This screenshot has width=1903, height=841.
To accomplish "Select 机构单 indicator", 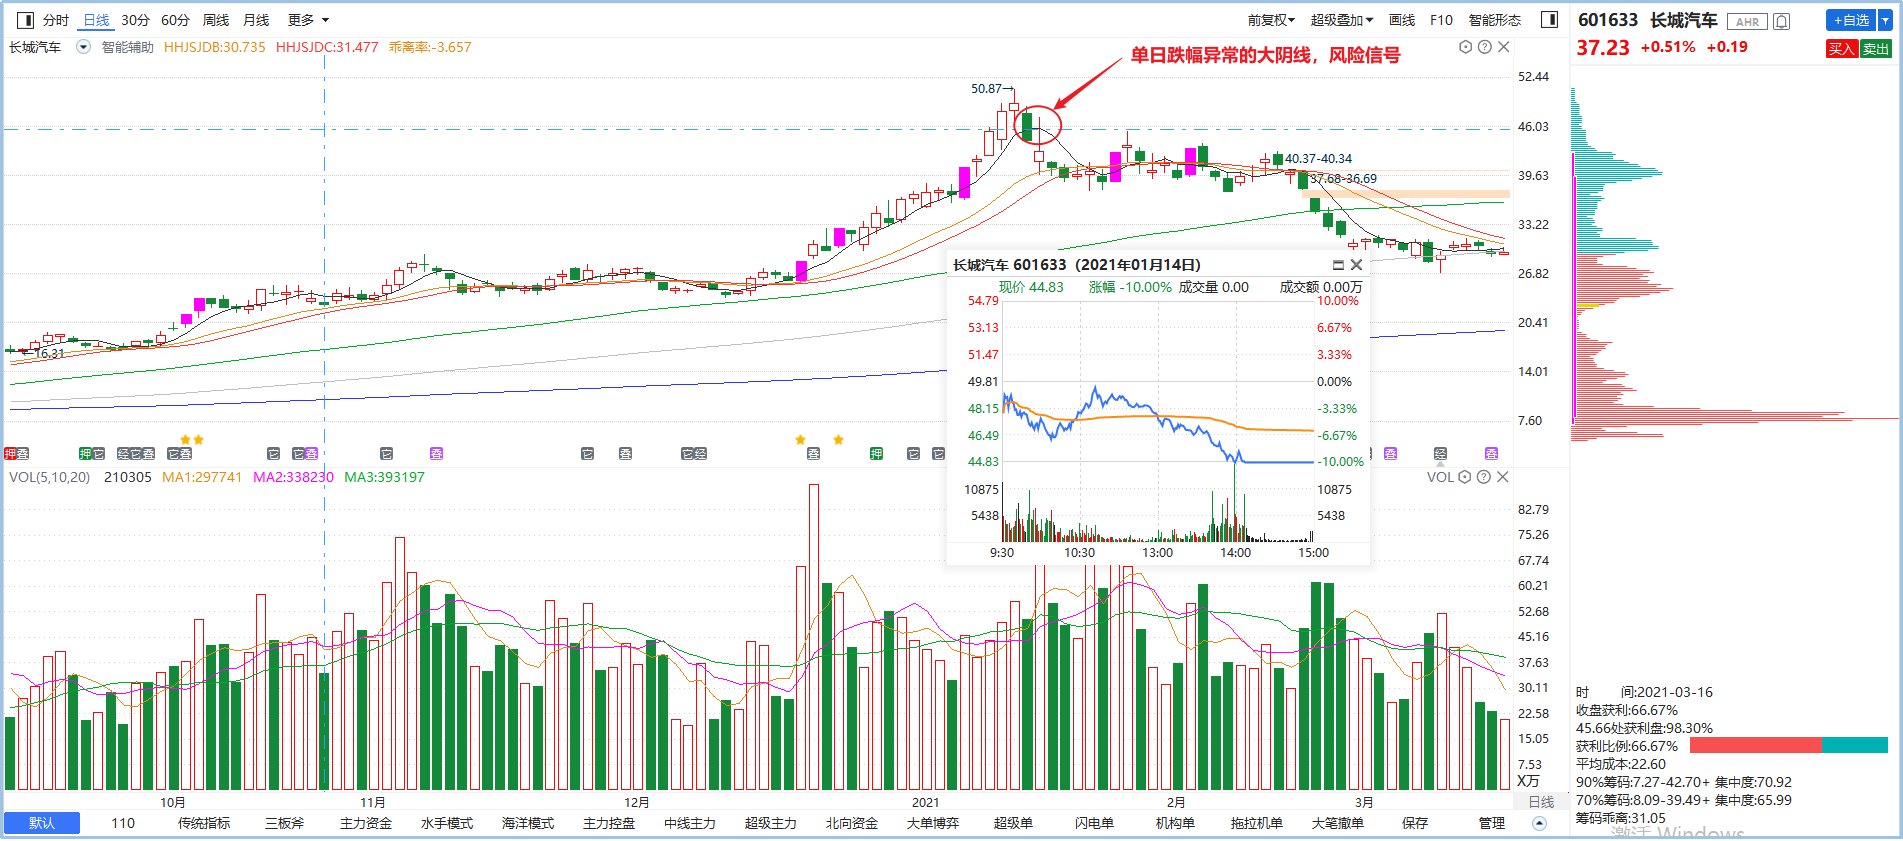I will point(1175,823).
